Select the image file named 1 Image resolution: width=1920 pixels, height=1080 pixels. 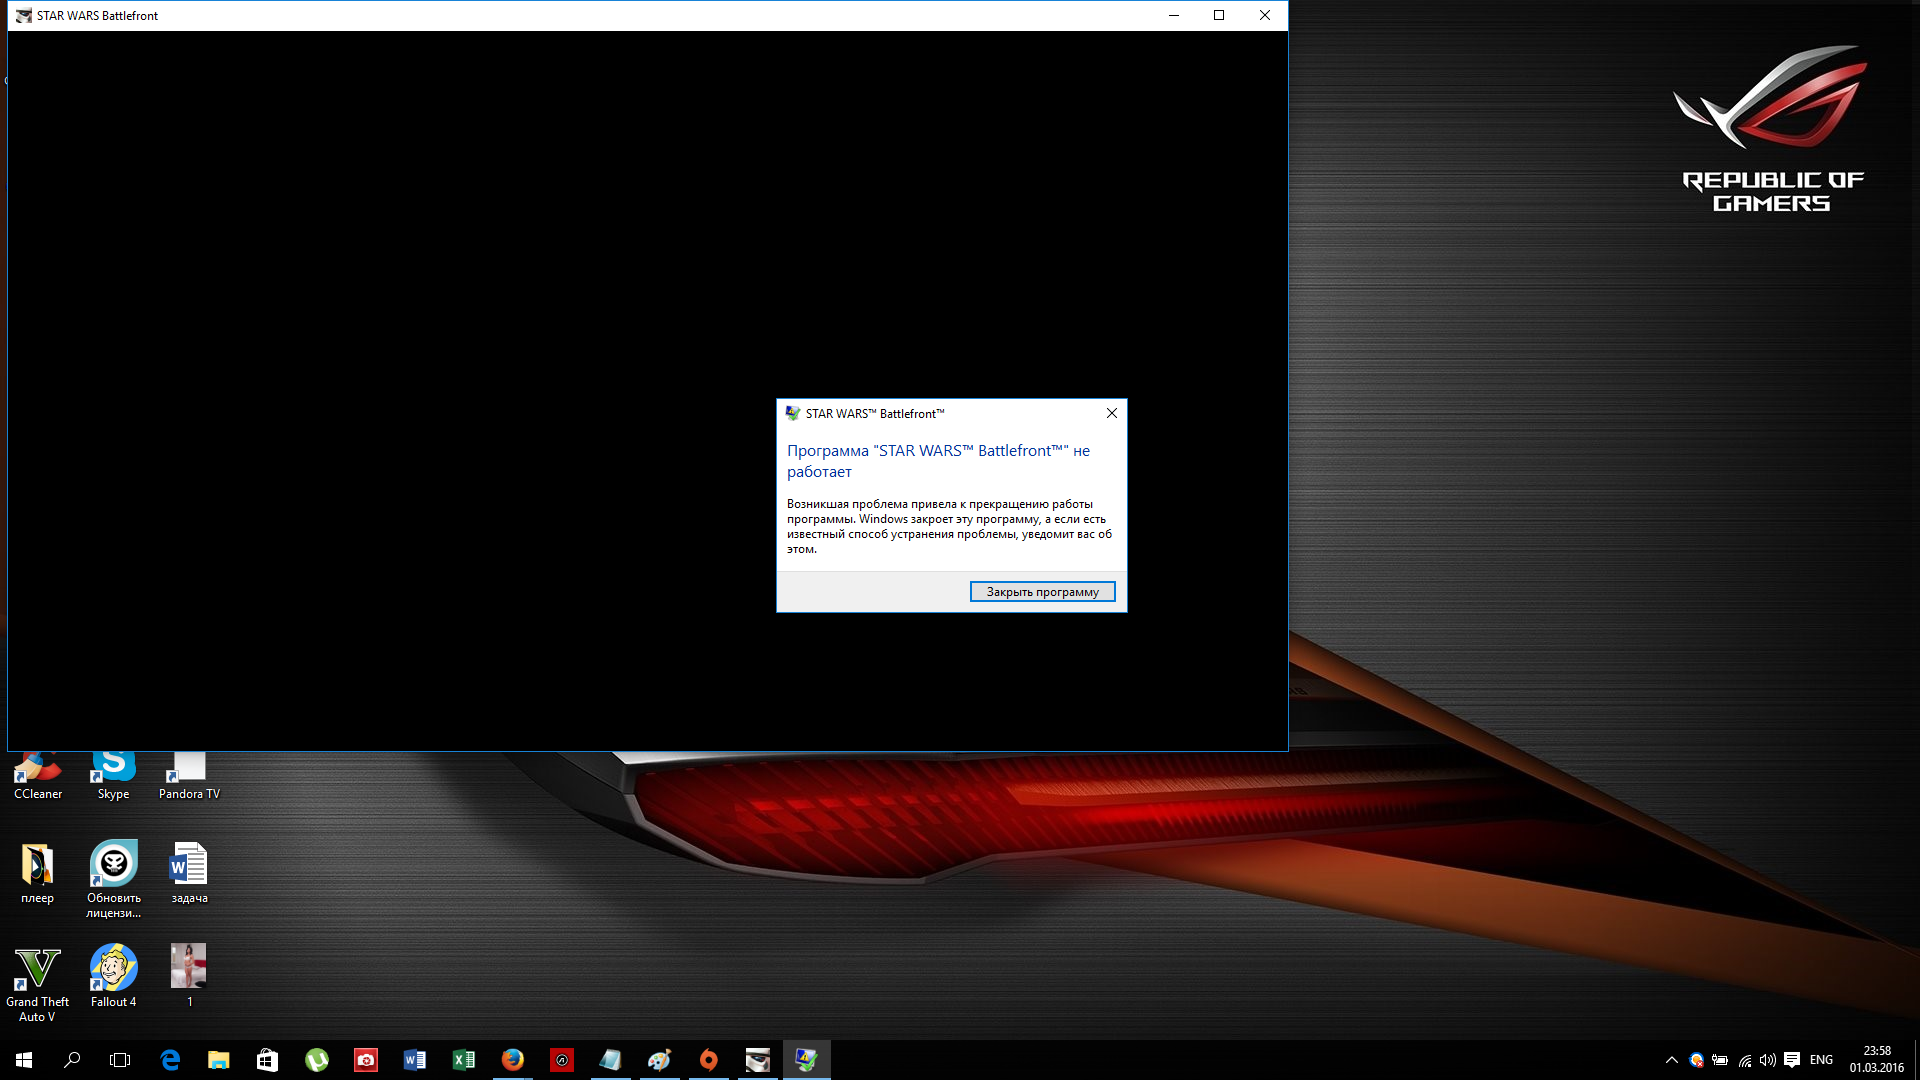189,977
